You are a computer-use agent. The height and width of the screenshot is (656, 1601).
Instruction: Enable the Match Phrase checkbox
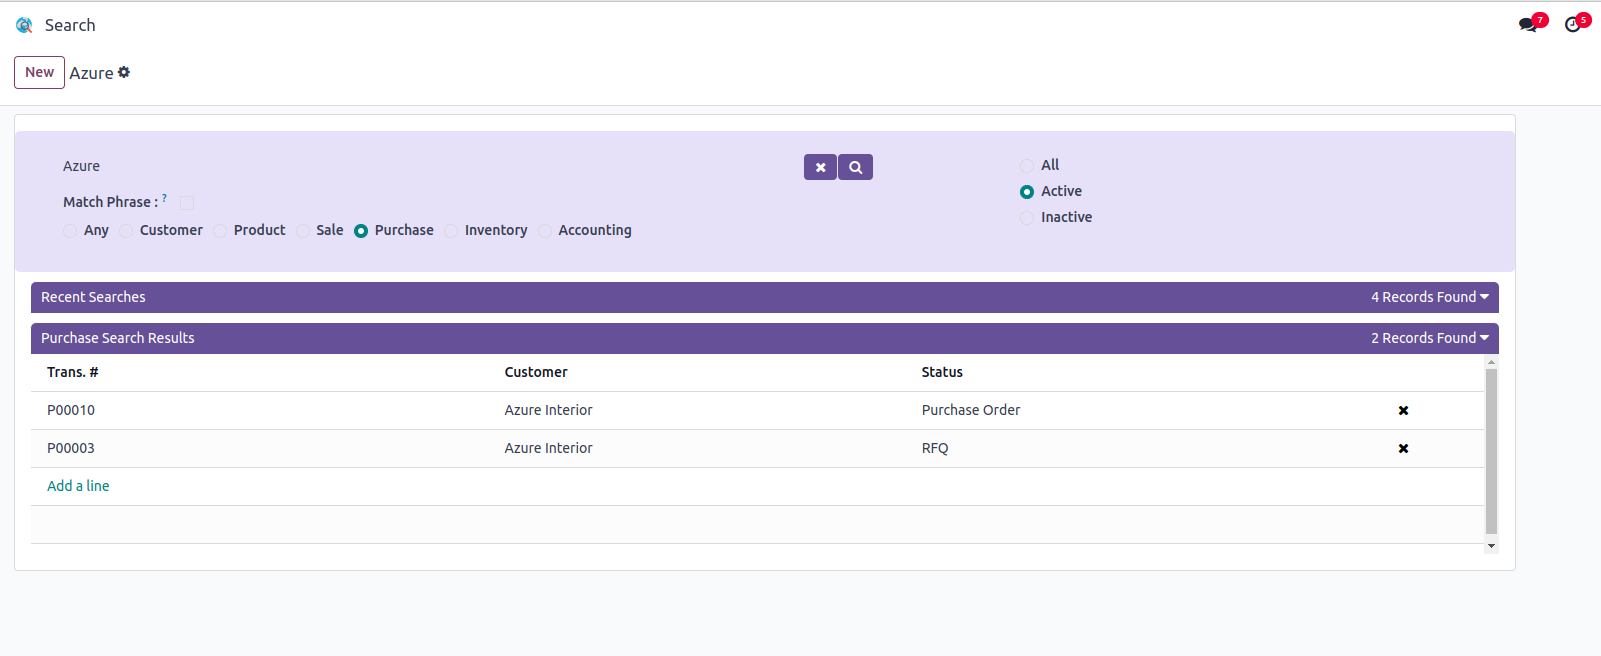(x=187, y=203)
